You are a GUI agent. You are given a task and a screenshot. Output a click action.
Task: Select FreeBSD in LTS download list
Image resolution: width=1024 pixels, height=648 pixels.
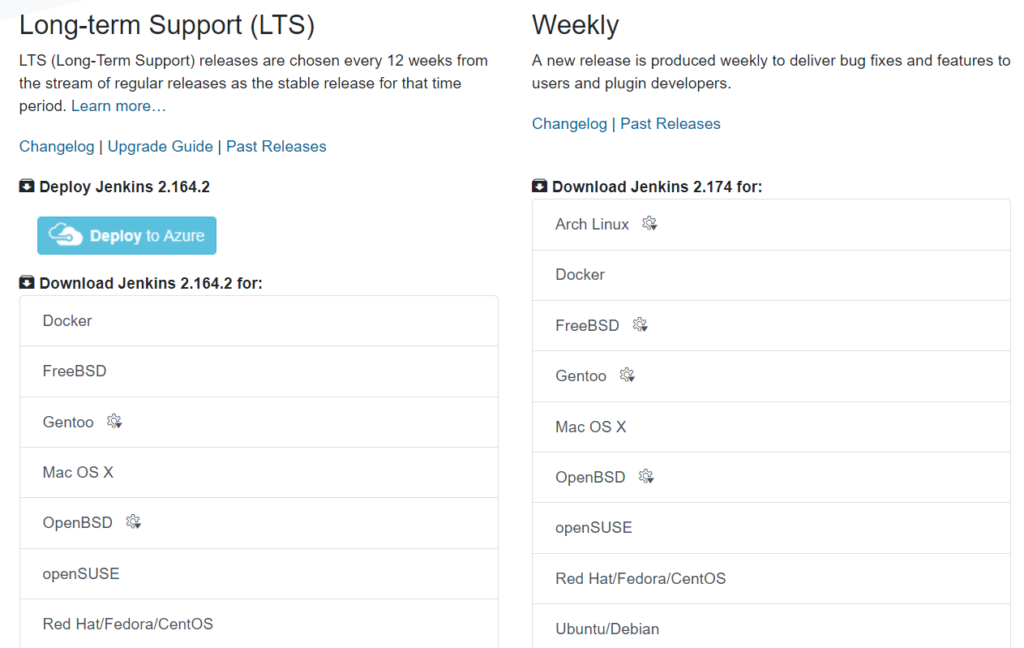click(x=259, y=371)
